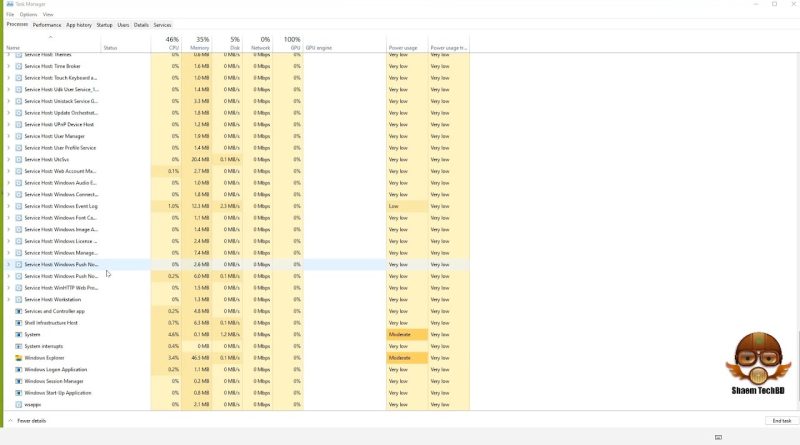800x445 pixels.
Task: Click the Service Host: Time Broker process icon
Action: pos(19,66)
